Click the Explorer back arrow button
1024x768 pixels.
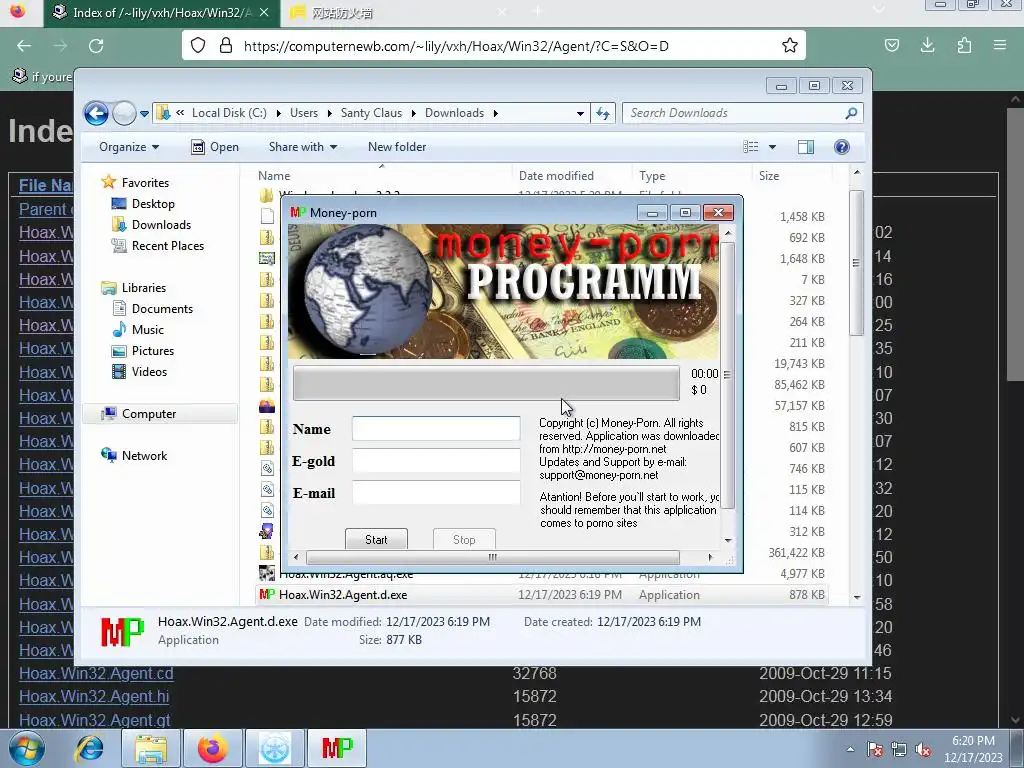click(97, 114)
